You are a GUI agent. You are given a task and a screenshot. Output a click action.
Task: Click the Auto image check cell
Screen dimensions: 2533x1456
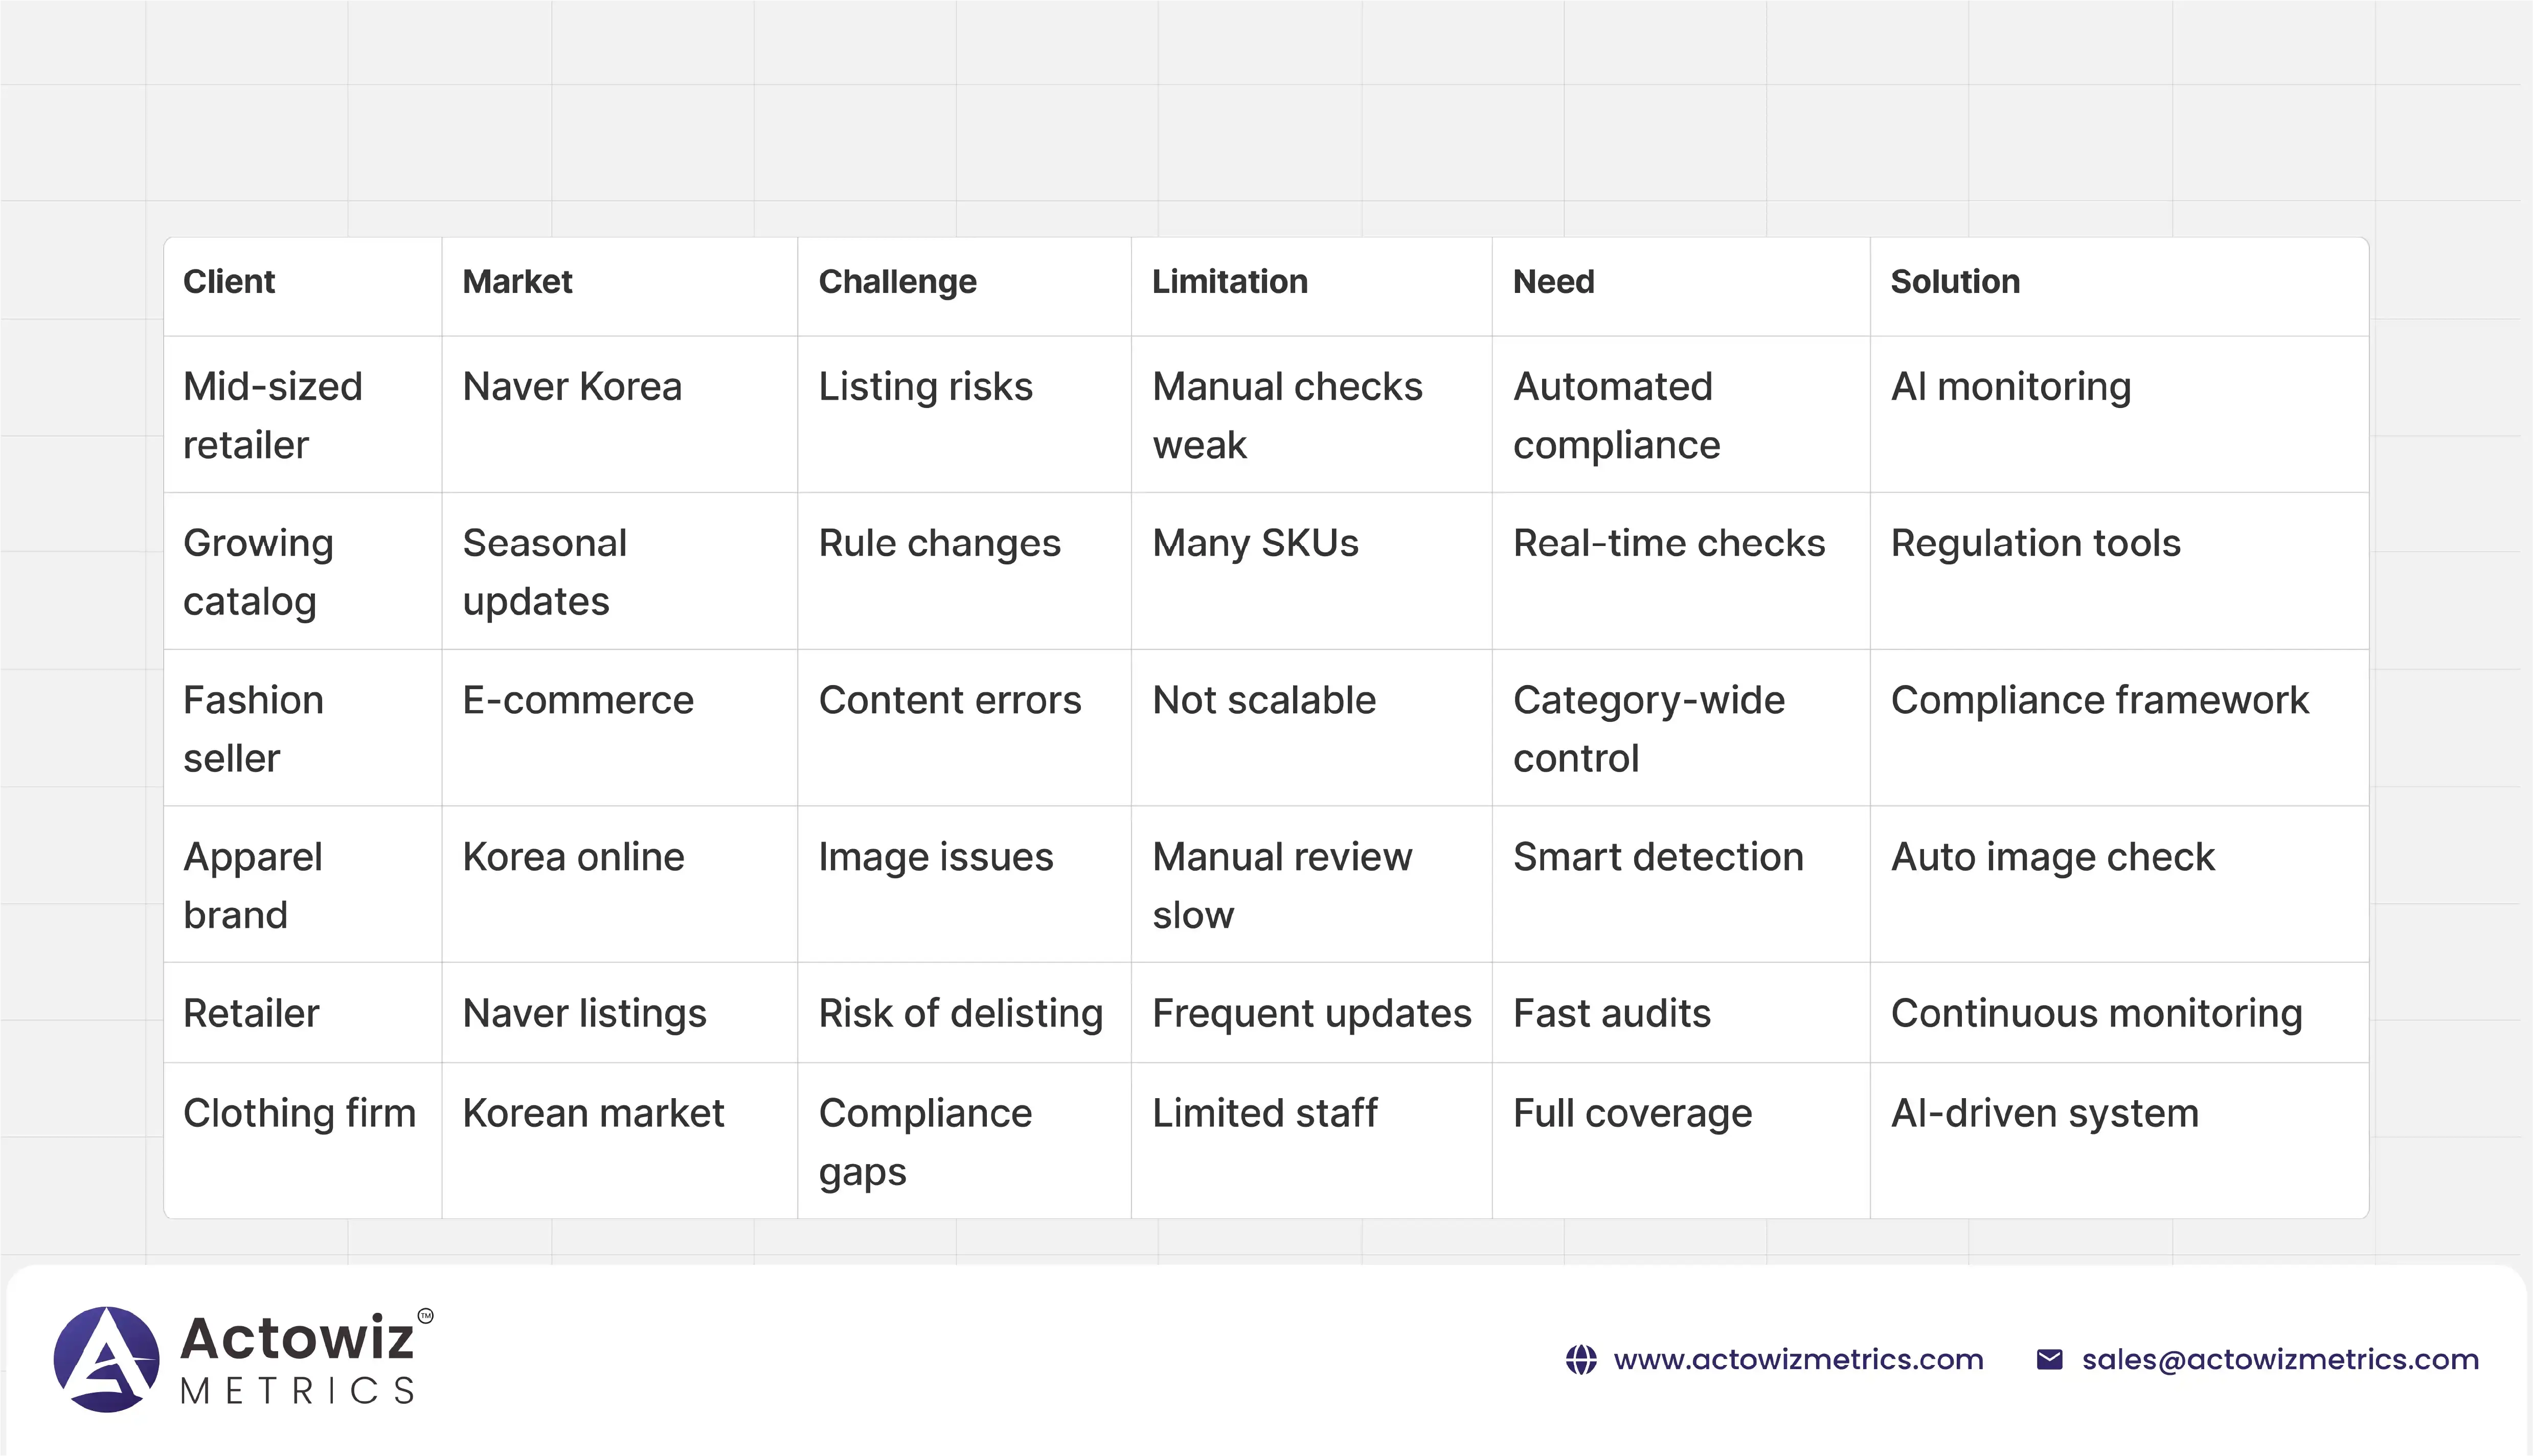pos(2052,857)
